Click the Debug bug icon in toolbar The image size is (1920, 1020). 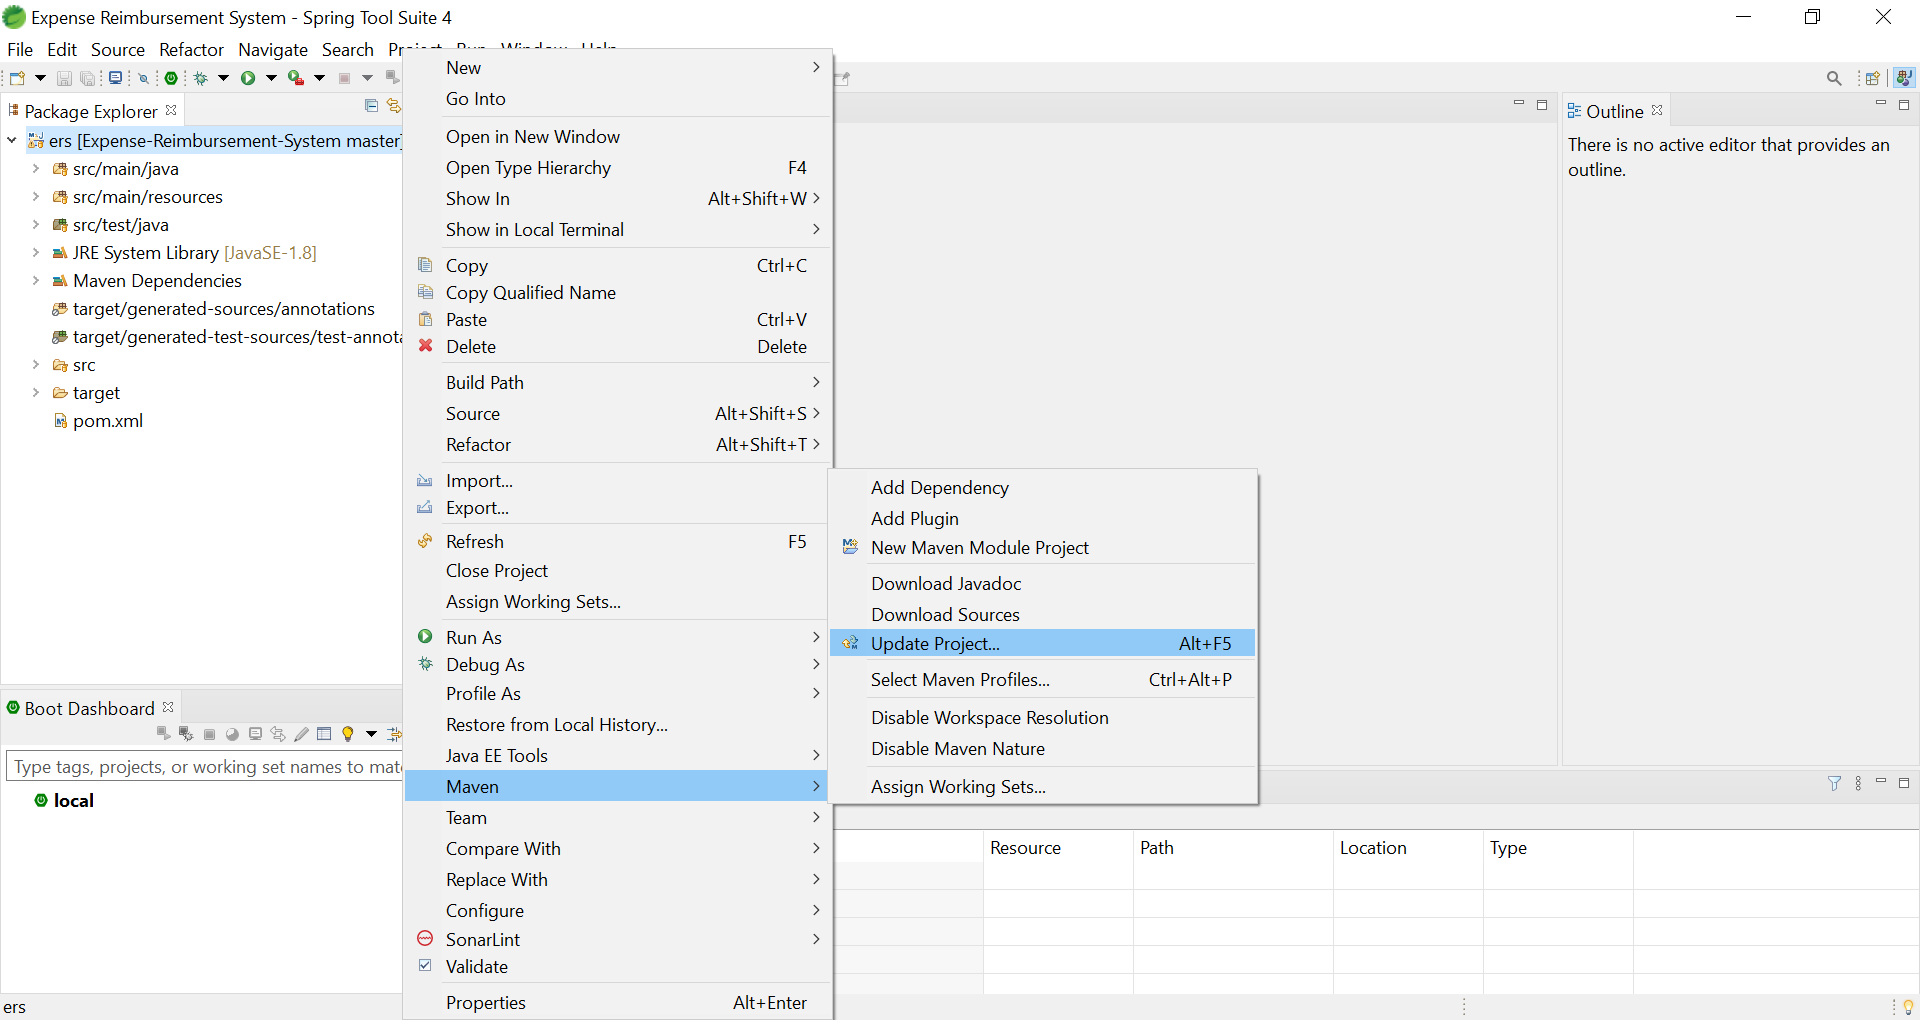[201, 78]
